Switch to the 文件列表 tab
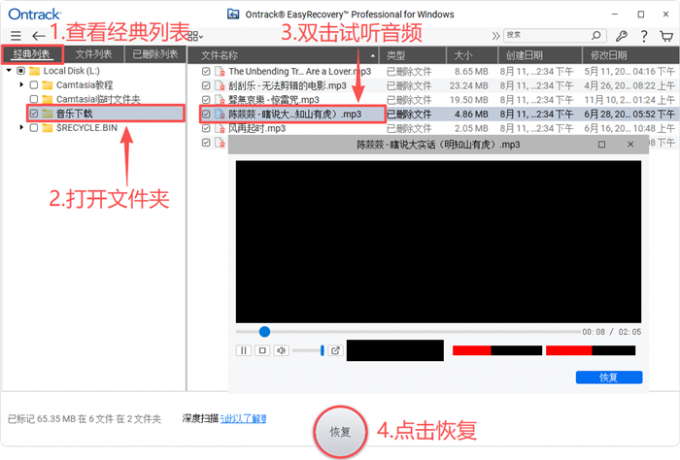680x460 pixels. click(x=94, y=54)
